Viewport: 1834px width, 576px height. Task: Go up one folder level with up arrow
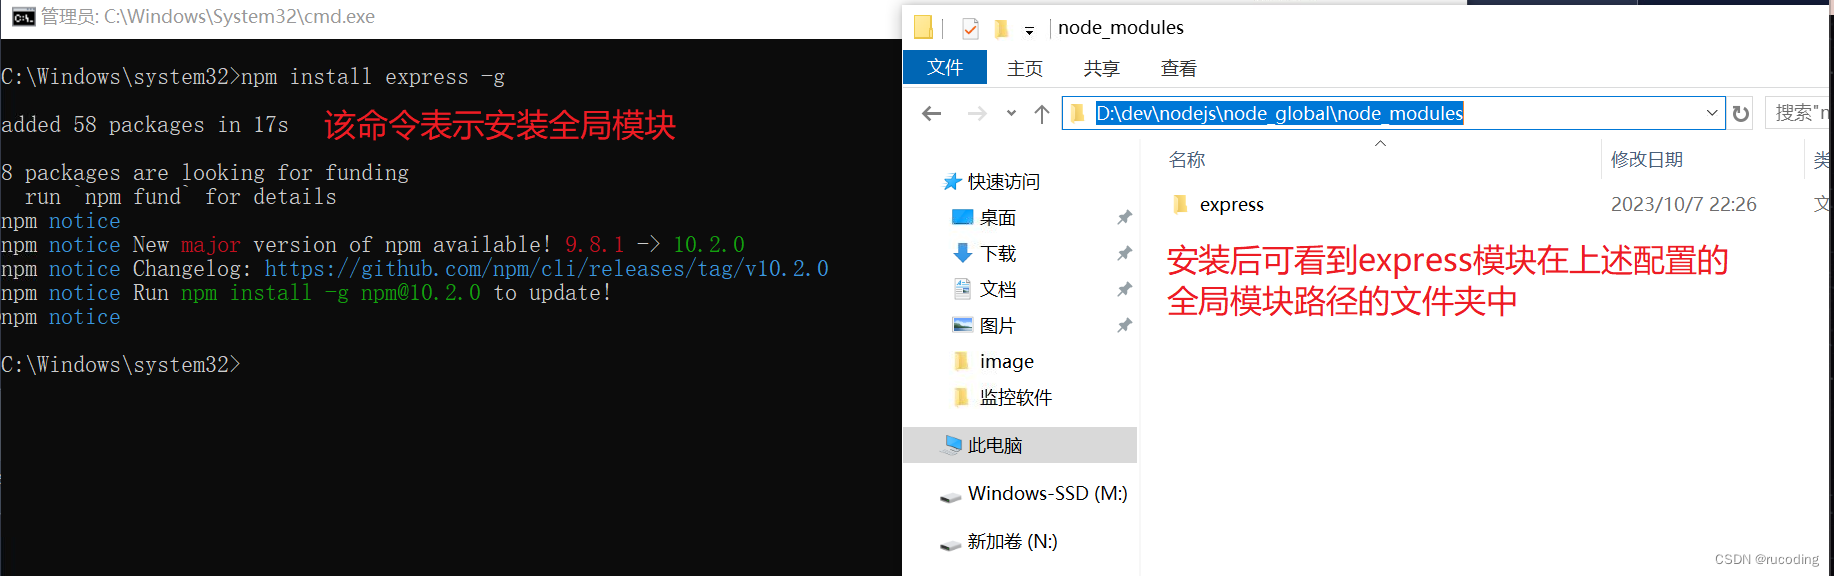pyautogui.click(x=1041, y=114)
